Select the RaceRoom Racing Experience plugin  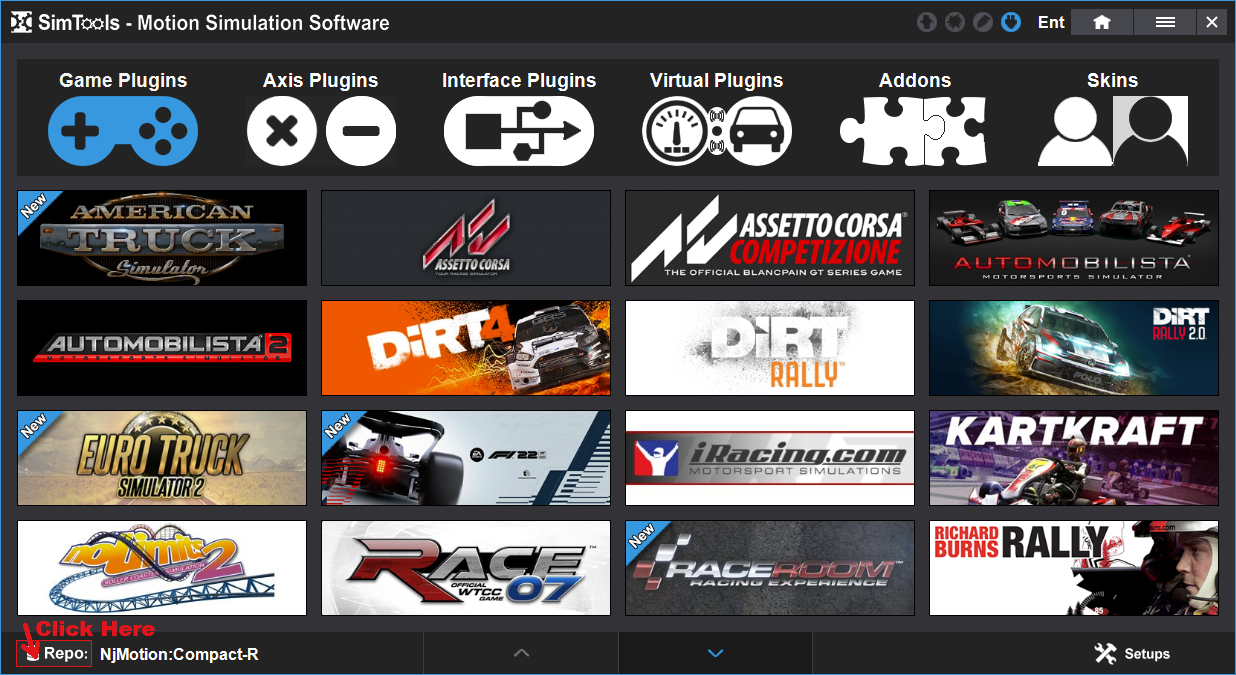[x=770, y=568]
